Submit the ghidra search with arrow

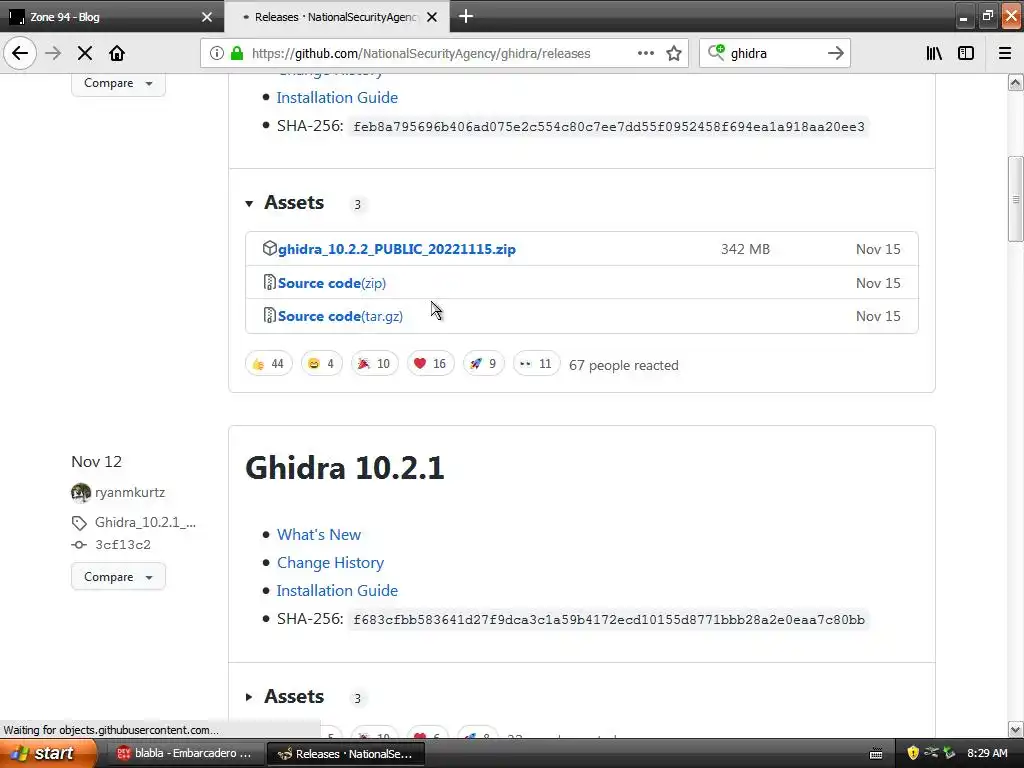tap(835, 53)
